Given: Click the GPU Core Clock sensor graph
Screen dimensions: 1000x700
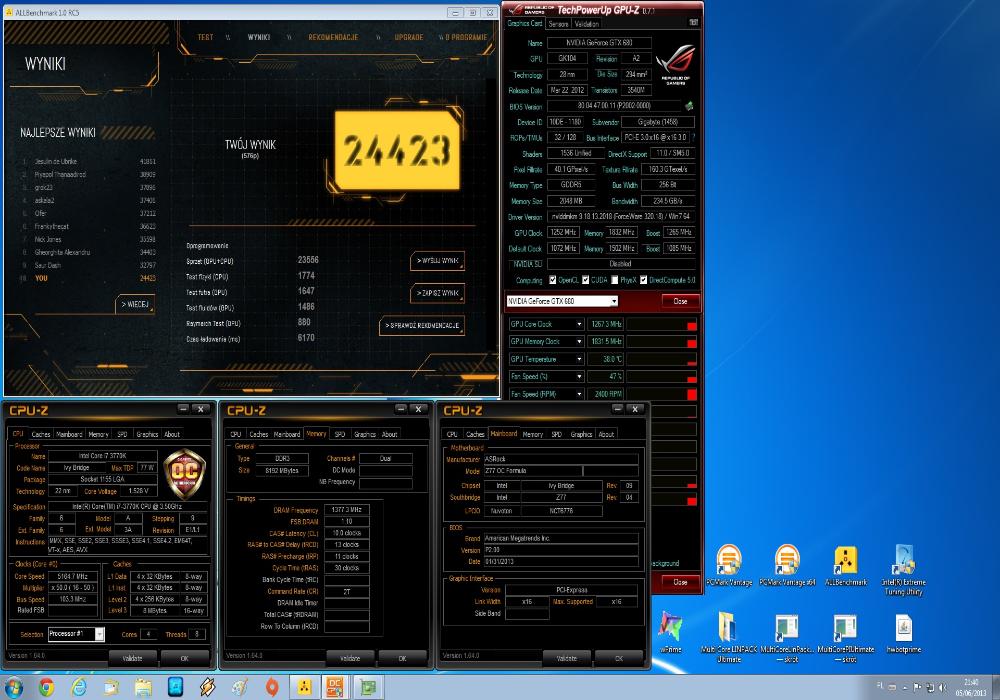Looking at the screenshot, I should (661, 324).
